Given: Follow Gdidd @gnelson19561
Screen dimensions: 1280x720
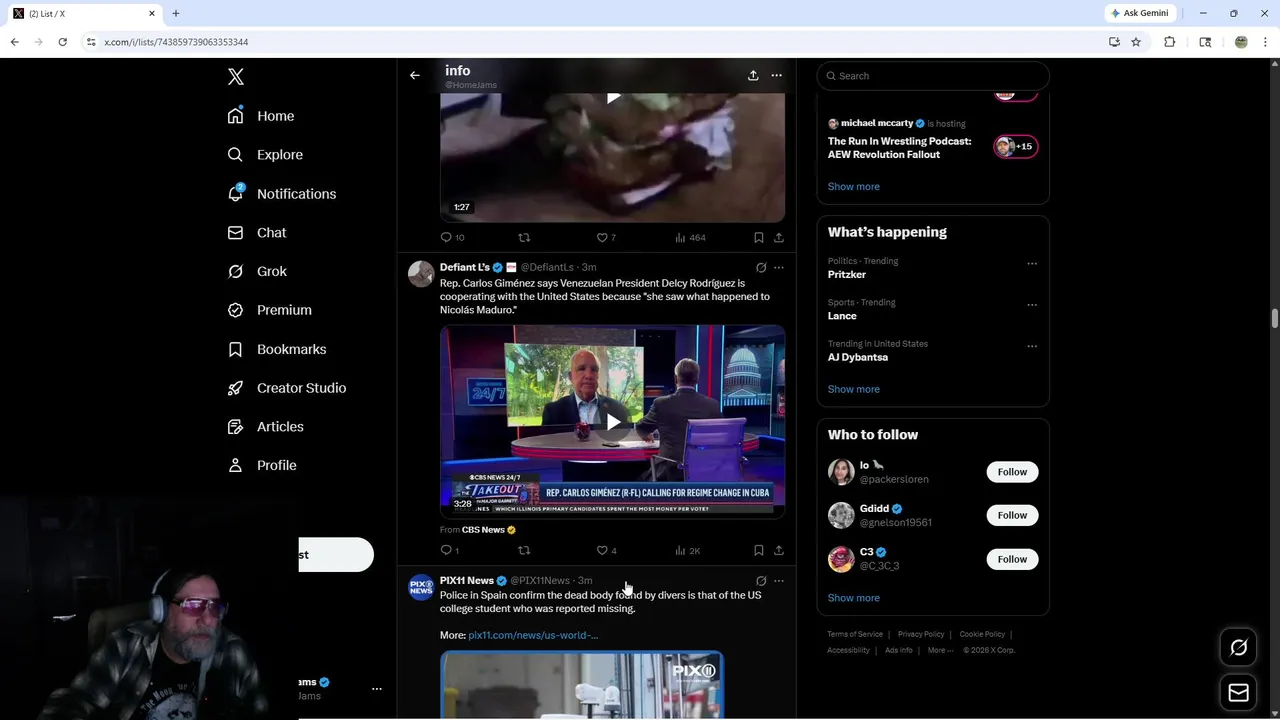Looking at the screenshot, I should pyautogui.click(x=1012, y=515).
